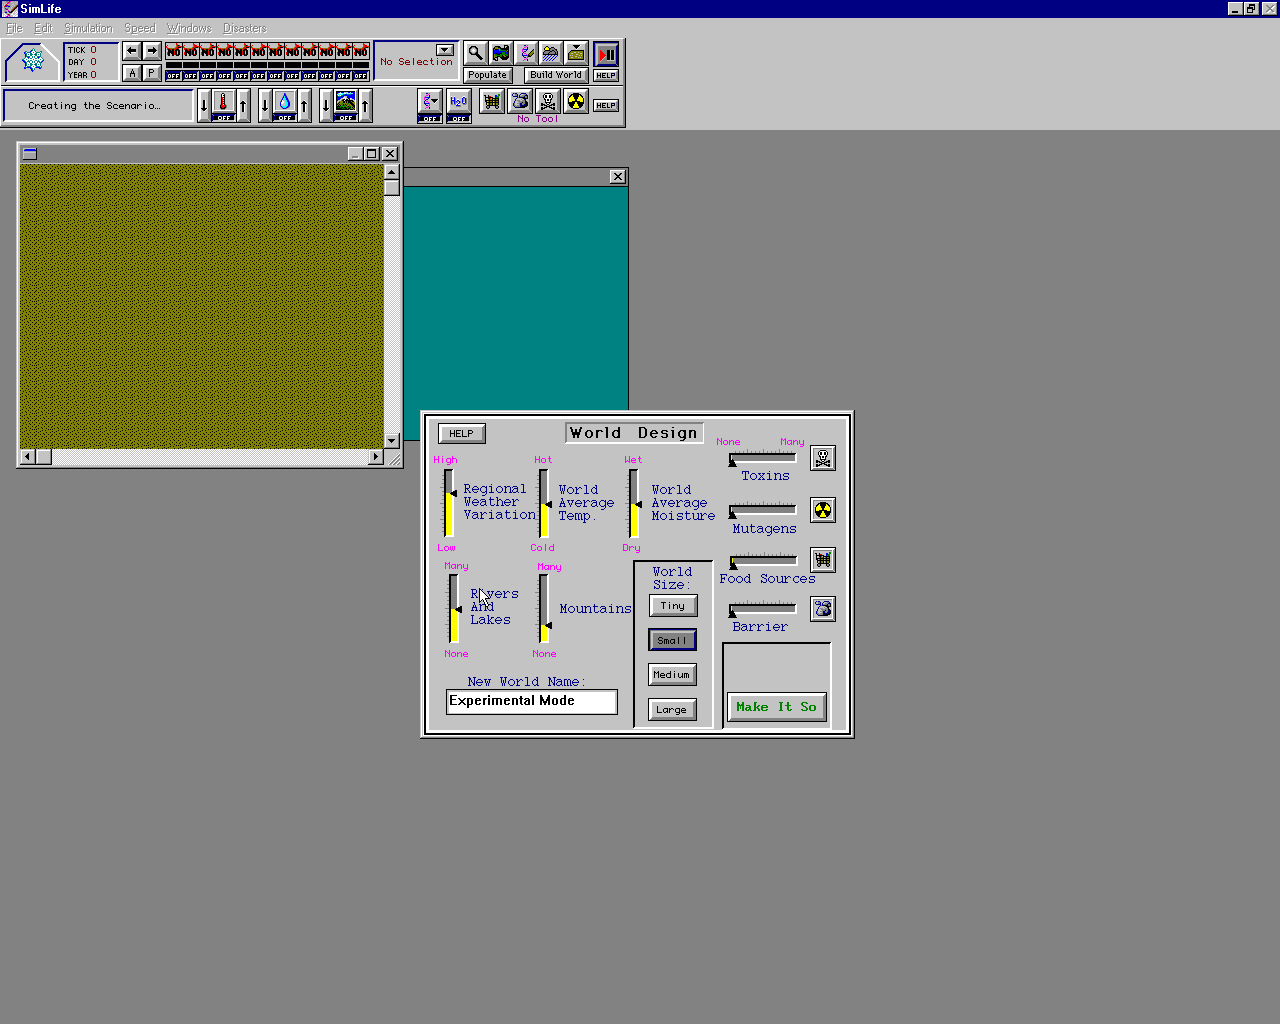
Task: Open the File menu
Action: [14, 28]
